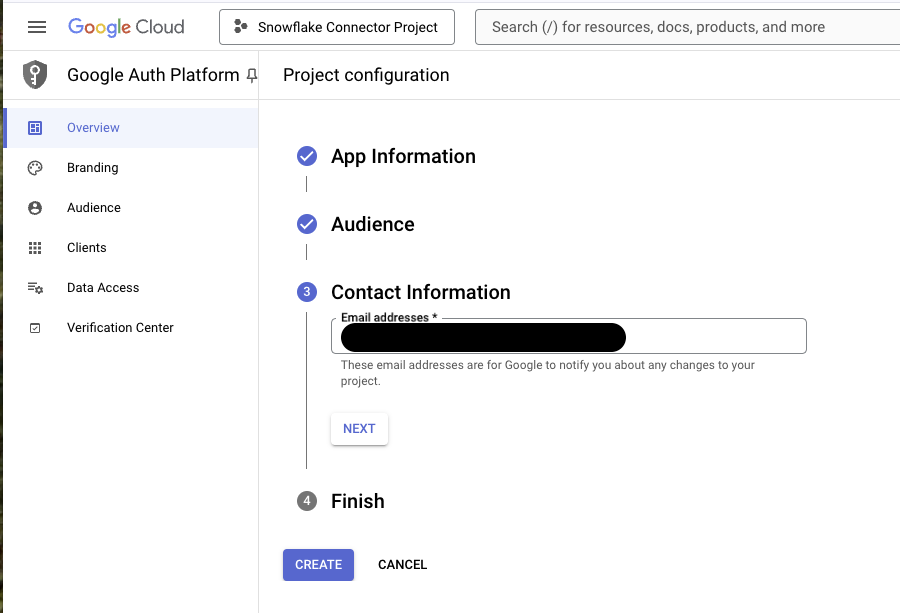Click the Google Auth Platform shield icon

pos(35,75)
